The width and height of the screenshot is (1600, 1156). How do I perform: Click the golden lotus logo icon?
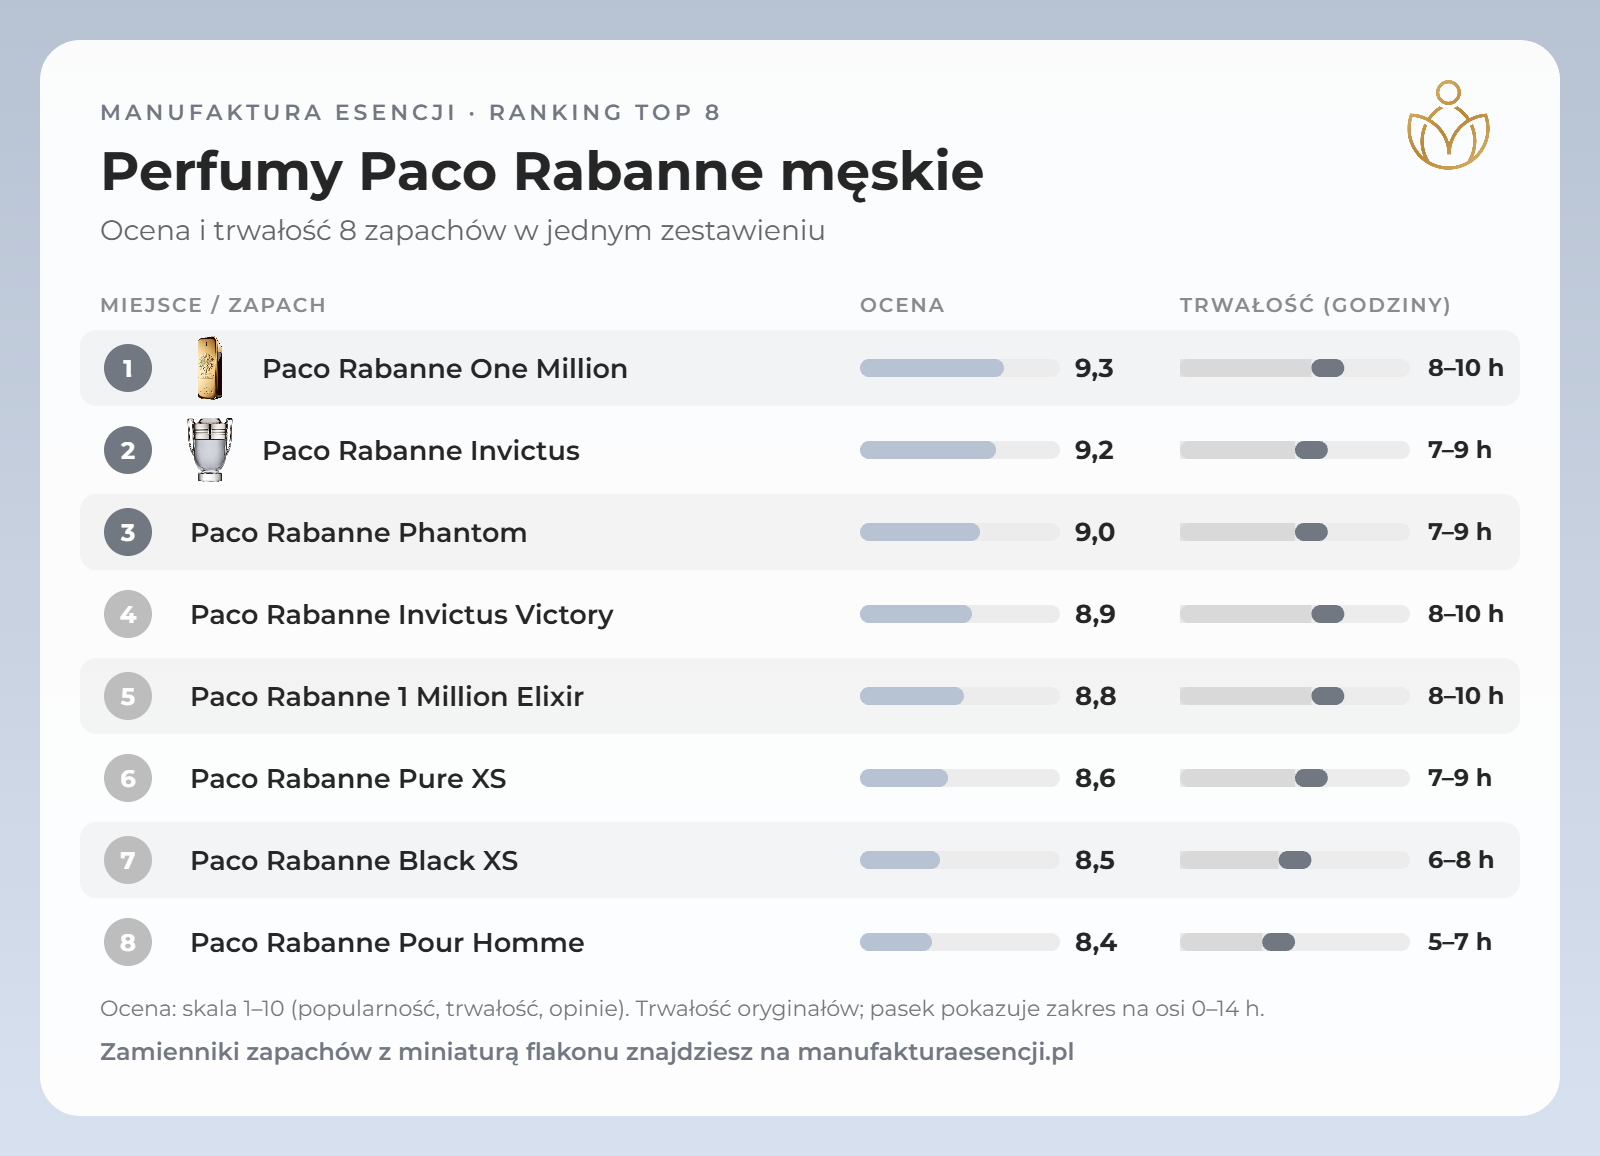[x=1448, y=125]
